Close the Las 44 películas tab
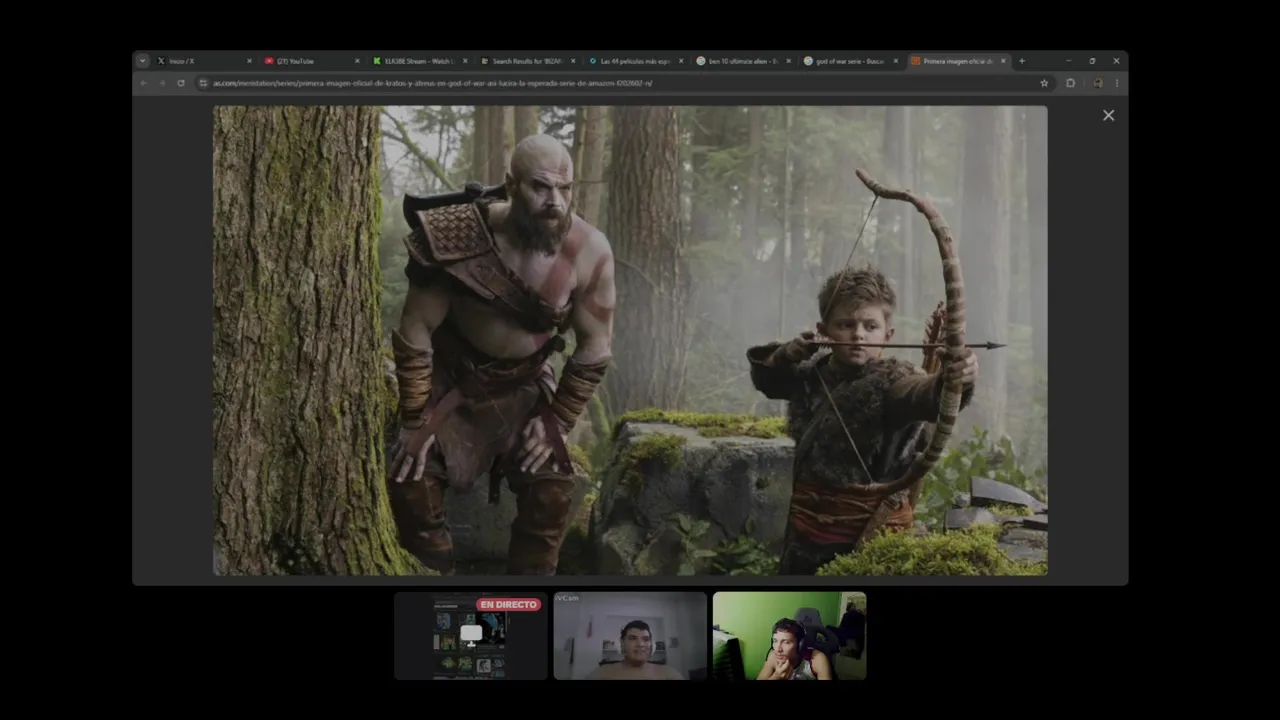This screenshot has width=1280, height=720. (x=681, y=61)
